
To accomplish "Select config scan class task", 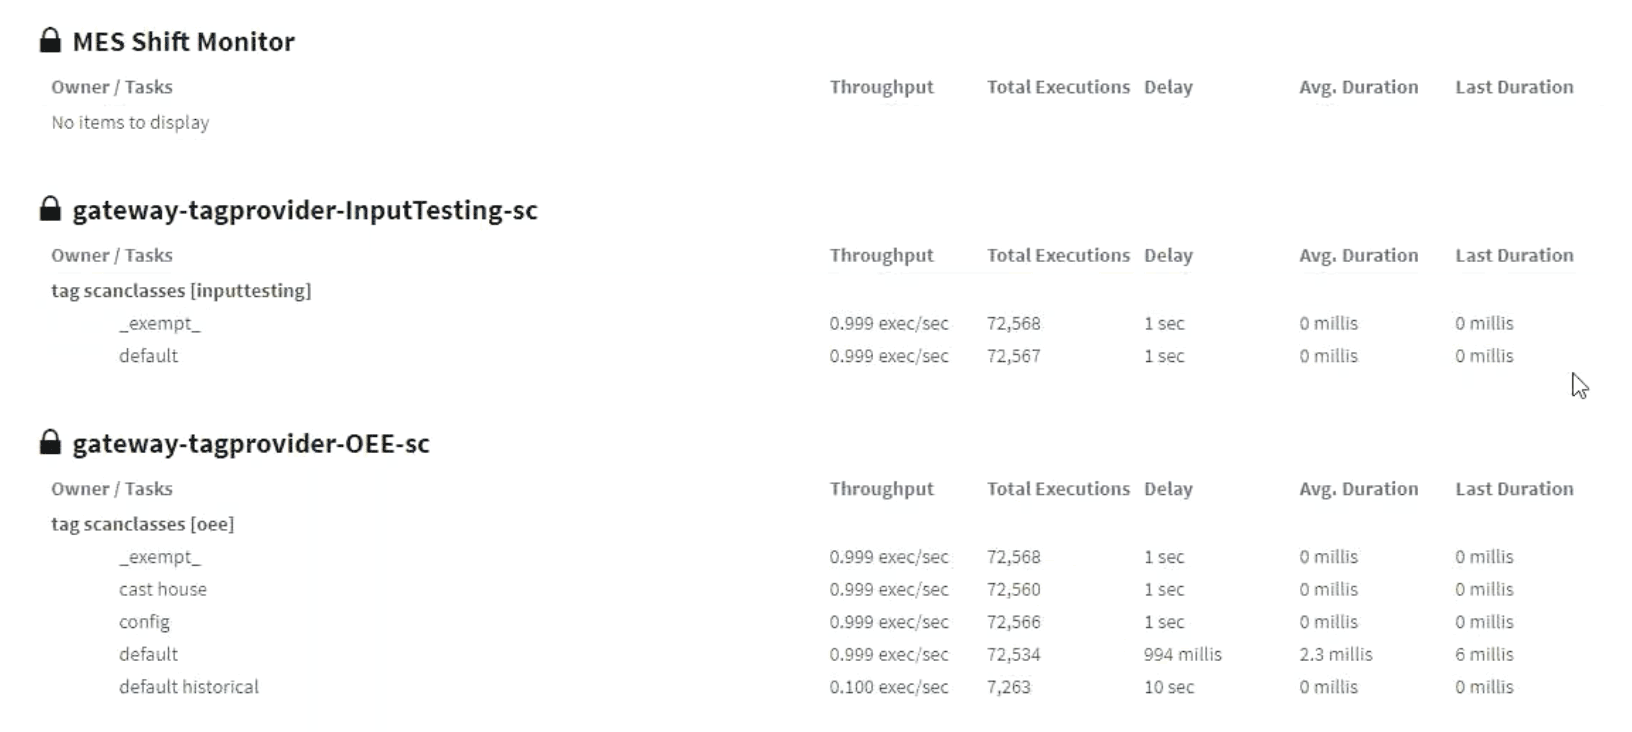I will (144, 622).
